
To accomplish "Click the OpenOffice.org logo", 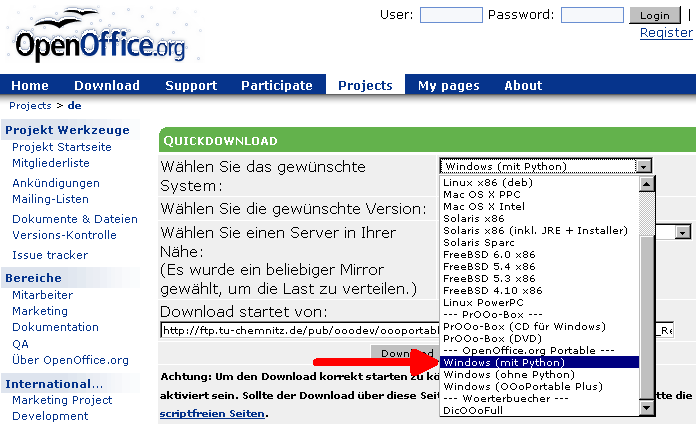I will [98, 41].
